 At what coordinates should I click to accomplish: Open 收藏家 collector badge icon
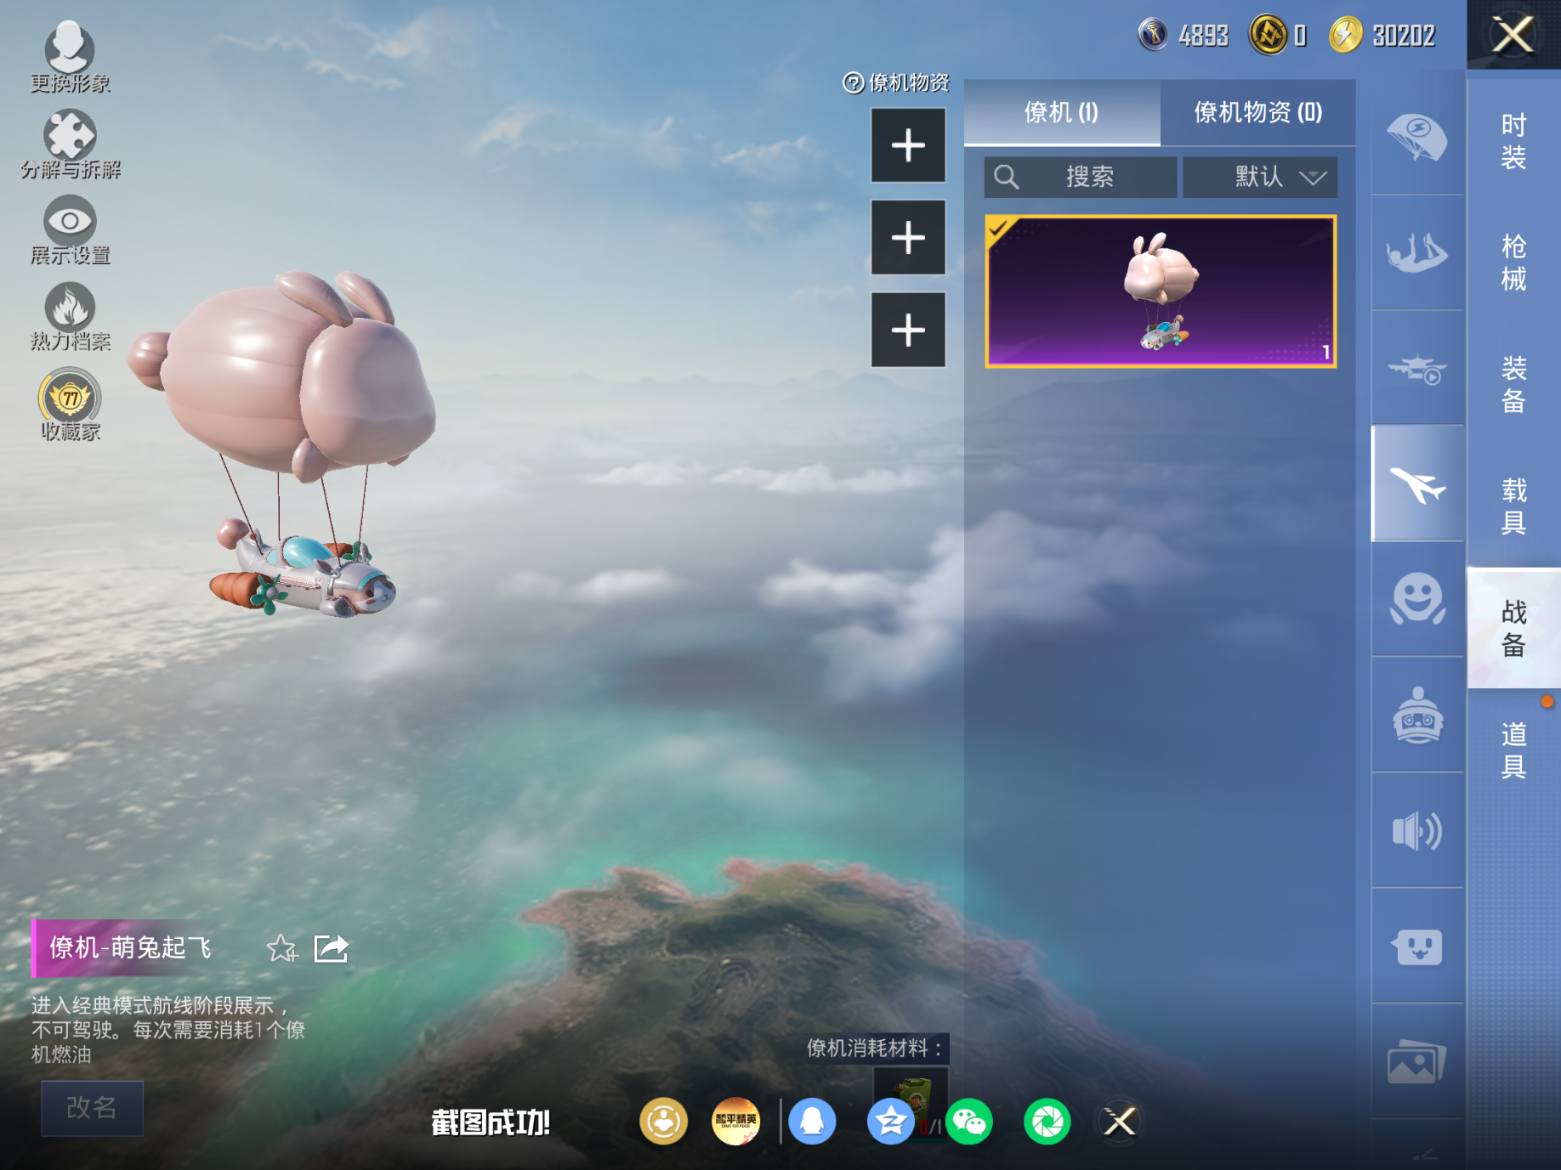(x=69, y=396)
